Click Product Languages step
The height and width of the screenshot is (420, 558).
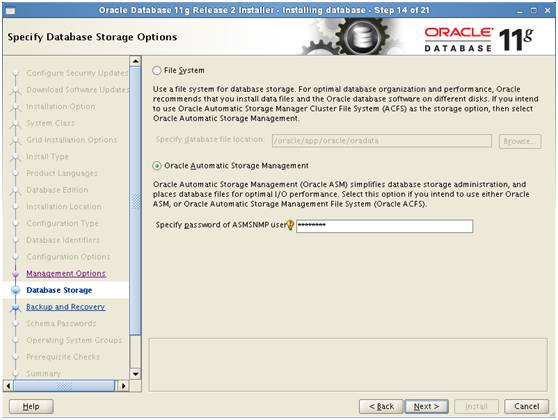(x=62, y=173)
